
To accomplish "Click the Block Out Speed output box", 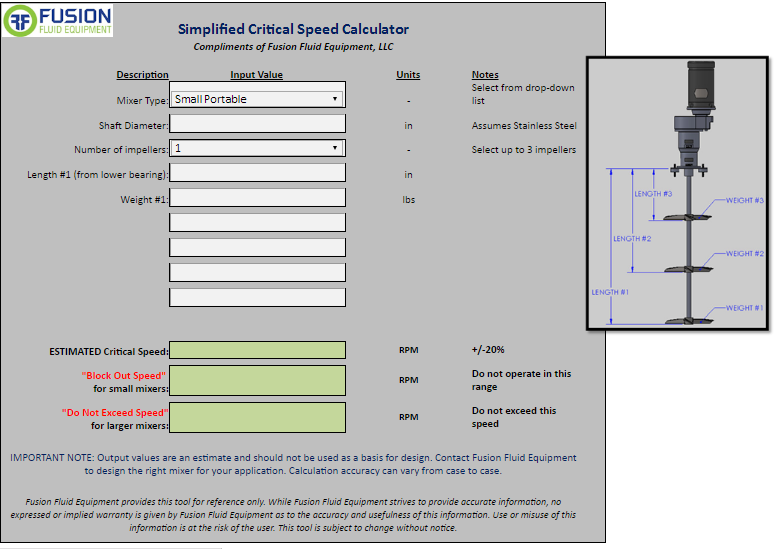I will 257,380.
